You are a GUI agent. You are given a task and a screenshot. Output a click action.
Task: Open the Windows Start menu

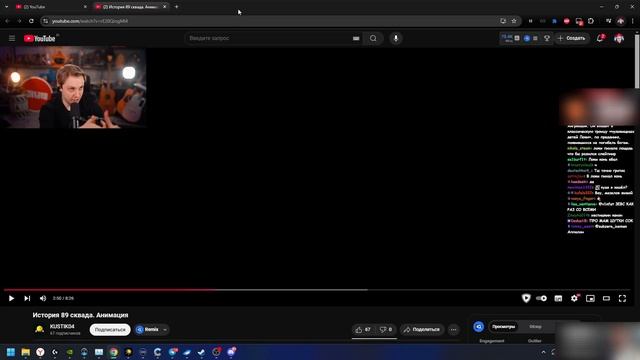(11, 352)
